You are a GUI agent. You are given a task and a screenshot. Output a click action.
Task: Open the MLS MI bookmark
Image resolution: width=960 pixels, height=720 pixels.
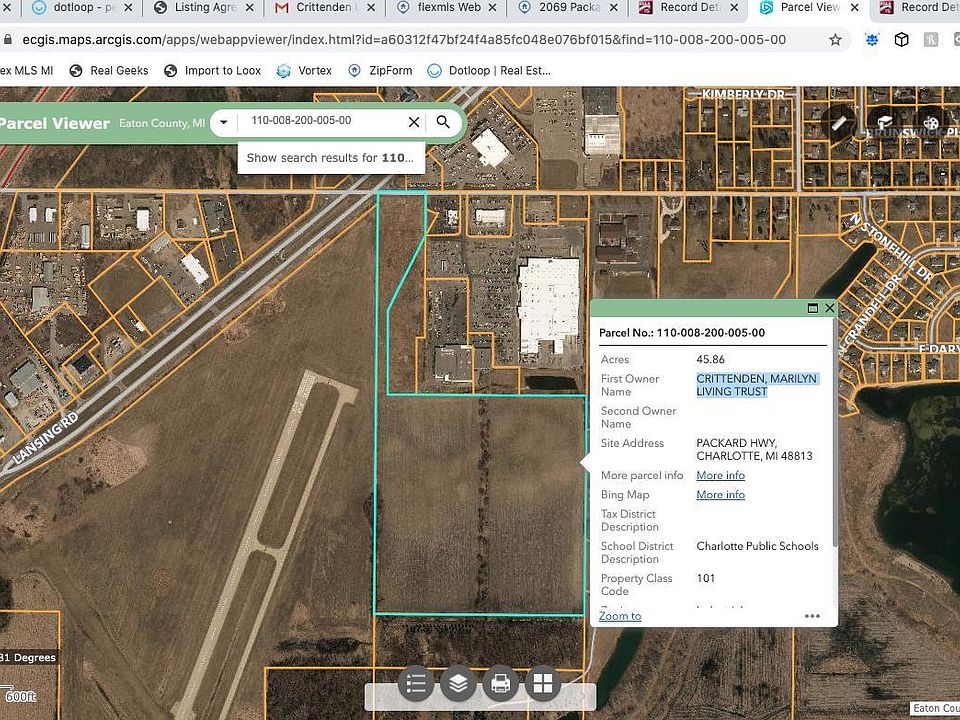(x=26, y=70)
